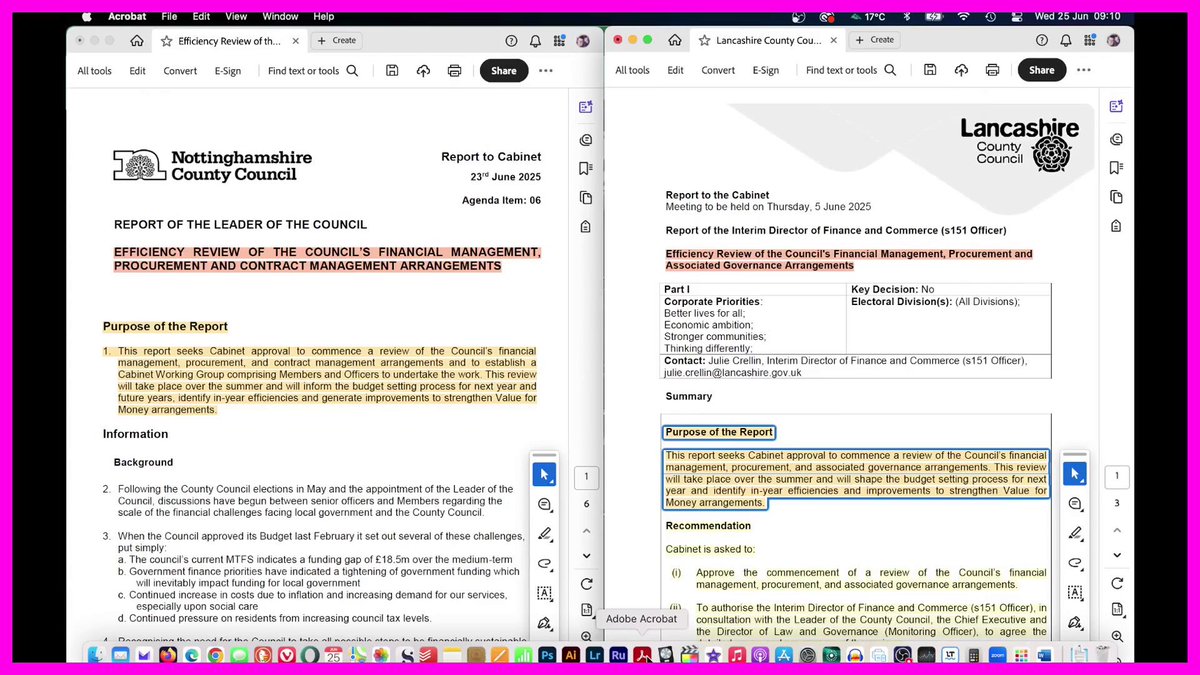Zoom in on the Lancashire document

point(1116,636)
